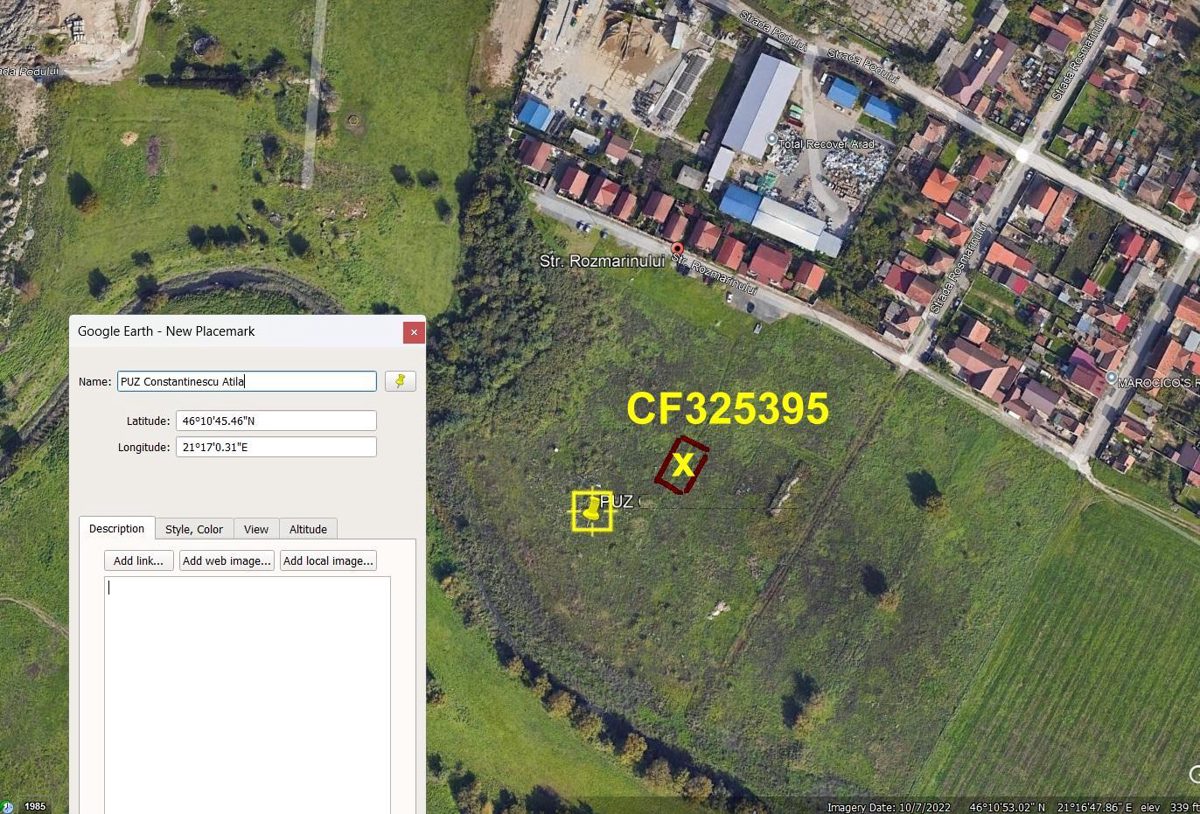
Task: Click the MAROCICO'S place marker icon
Action: tap(1113, 378)
